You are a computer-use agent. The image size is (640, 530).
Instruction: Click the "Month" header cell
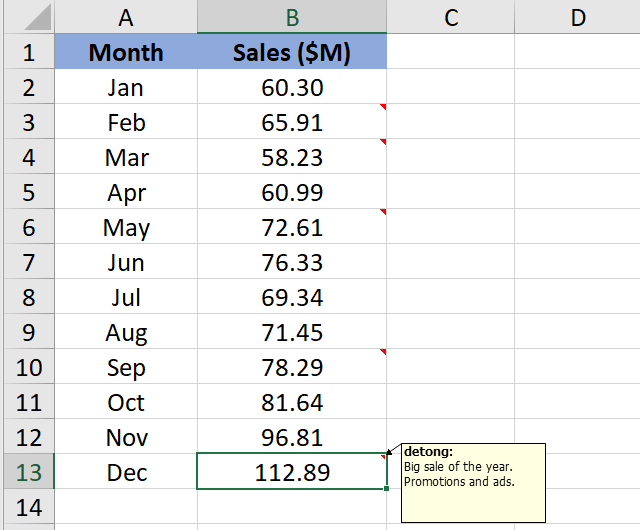point(126,52)
